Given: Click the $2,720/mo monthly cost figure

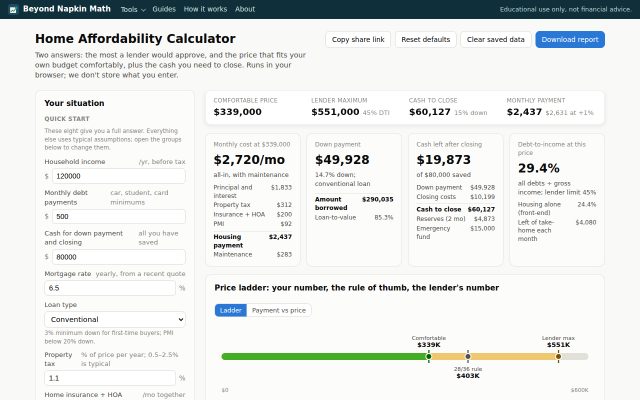Looking at the screenshot, I should (249, 160).
